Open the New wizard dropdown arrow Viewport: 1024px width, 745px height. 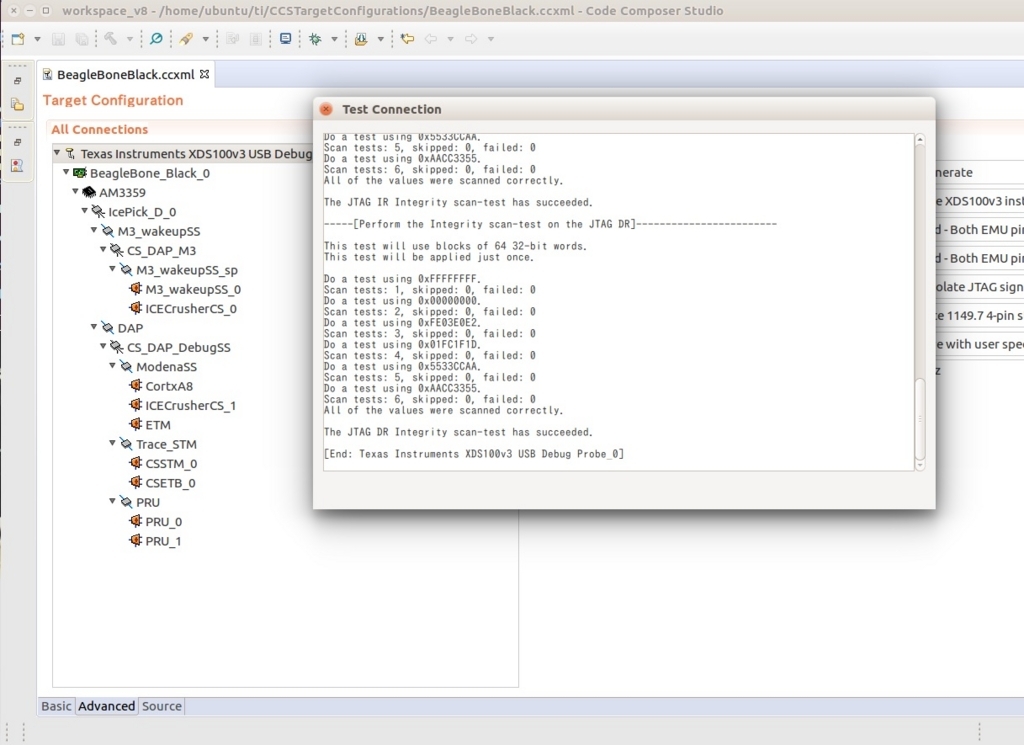click(37, 39)
